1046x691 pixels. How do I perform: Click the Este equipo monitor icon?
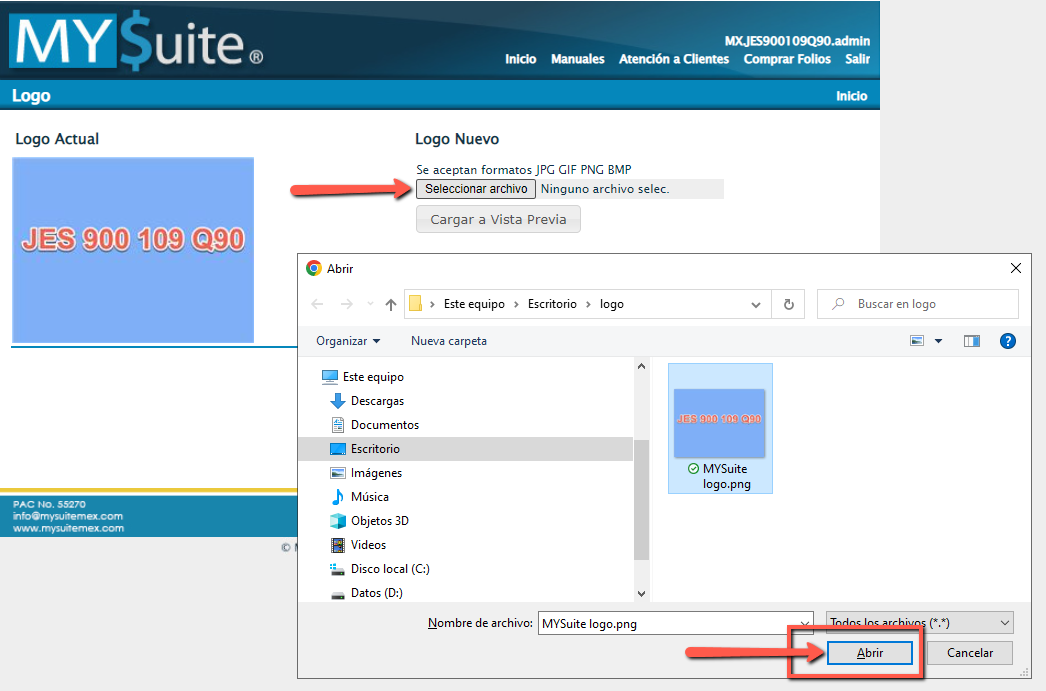(330, 377)
